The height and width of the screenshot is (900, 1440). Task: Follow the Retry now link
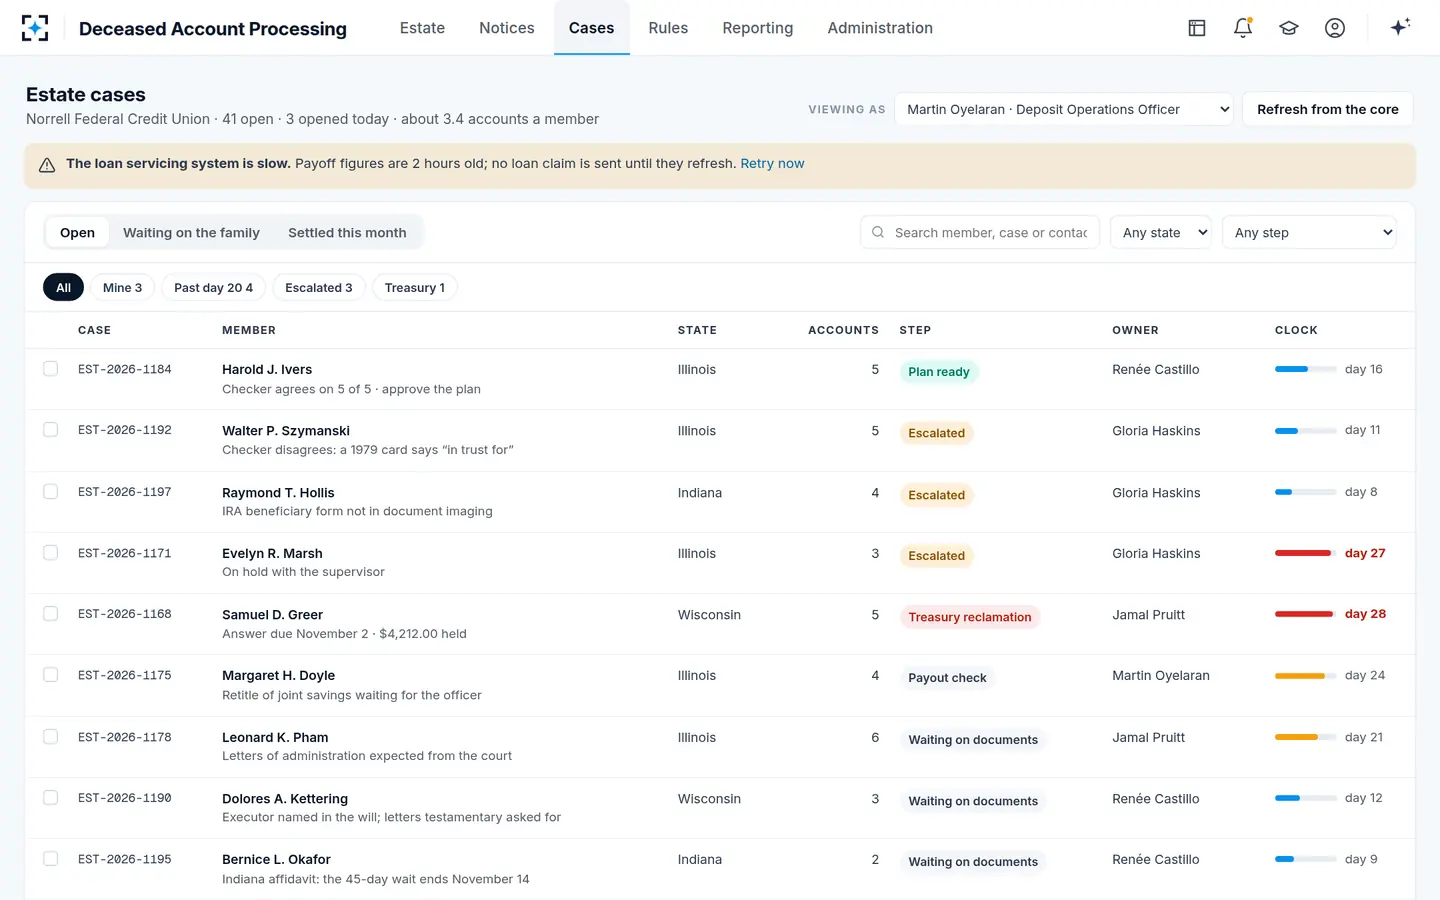coord(772,163)
